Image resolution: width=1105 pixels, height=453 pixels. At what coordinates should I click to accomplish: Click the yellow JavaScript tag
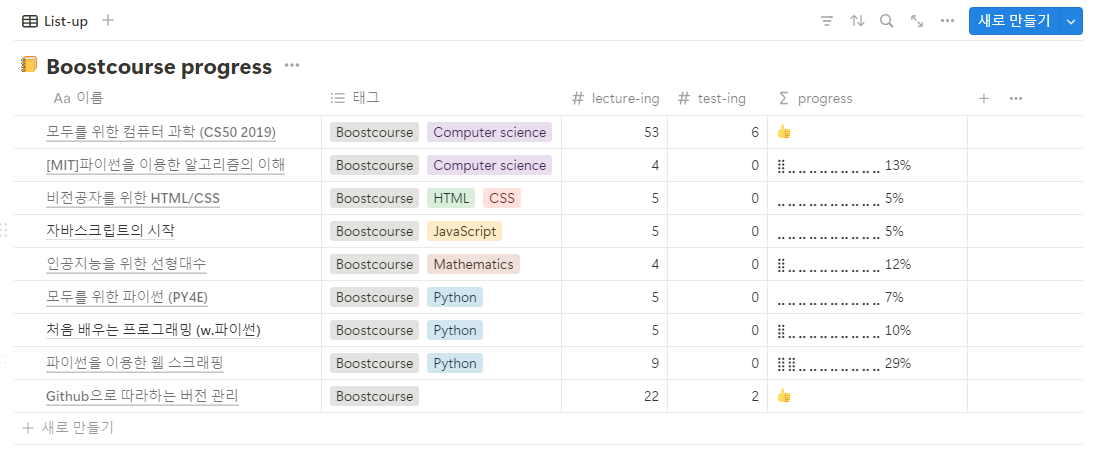click(x=464, y=231)
